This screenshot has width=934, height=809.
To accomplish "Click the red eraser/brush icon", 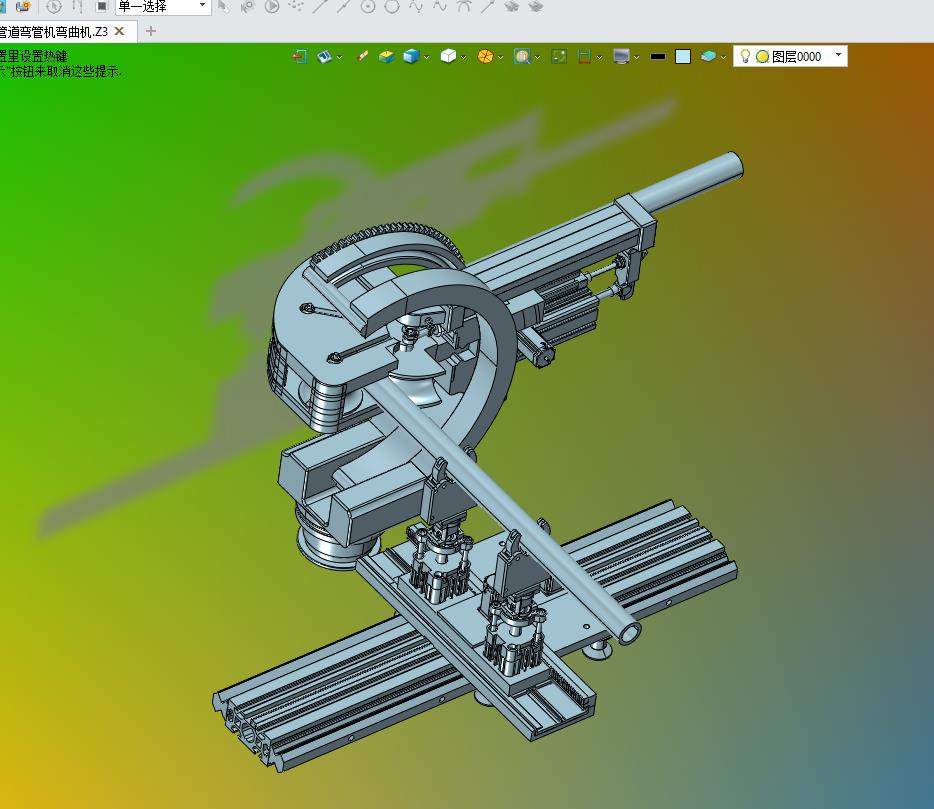I will [x=362, y=57].
